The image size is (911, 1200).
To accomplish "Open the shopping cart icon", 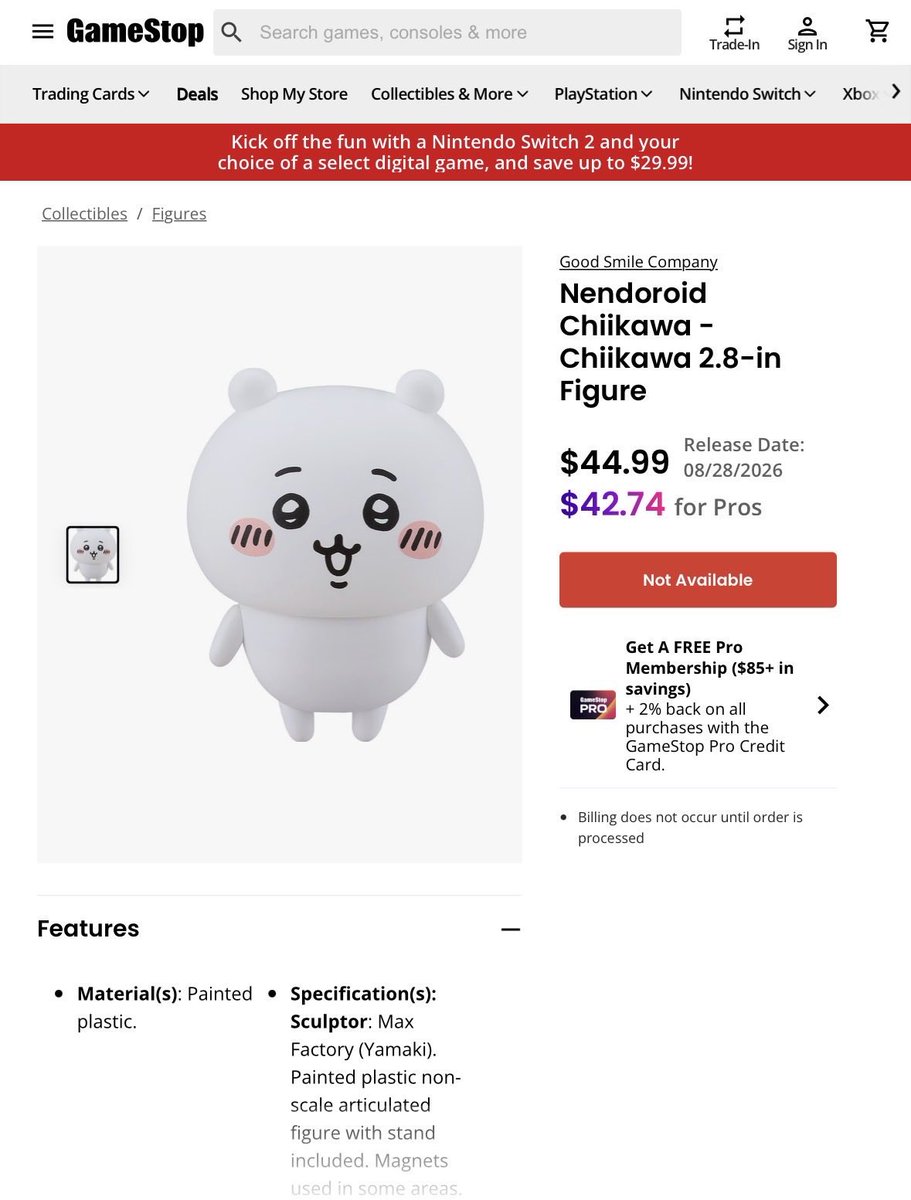I will pos(878,32).
